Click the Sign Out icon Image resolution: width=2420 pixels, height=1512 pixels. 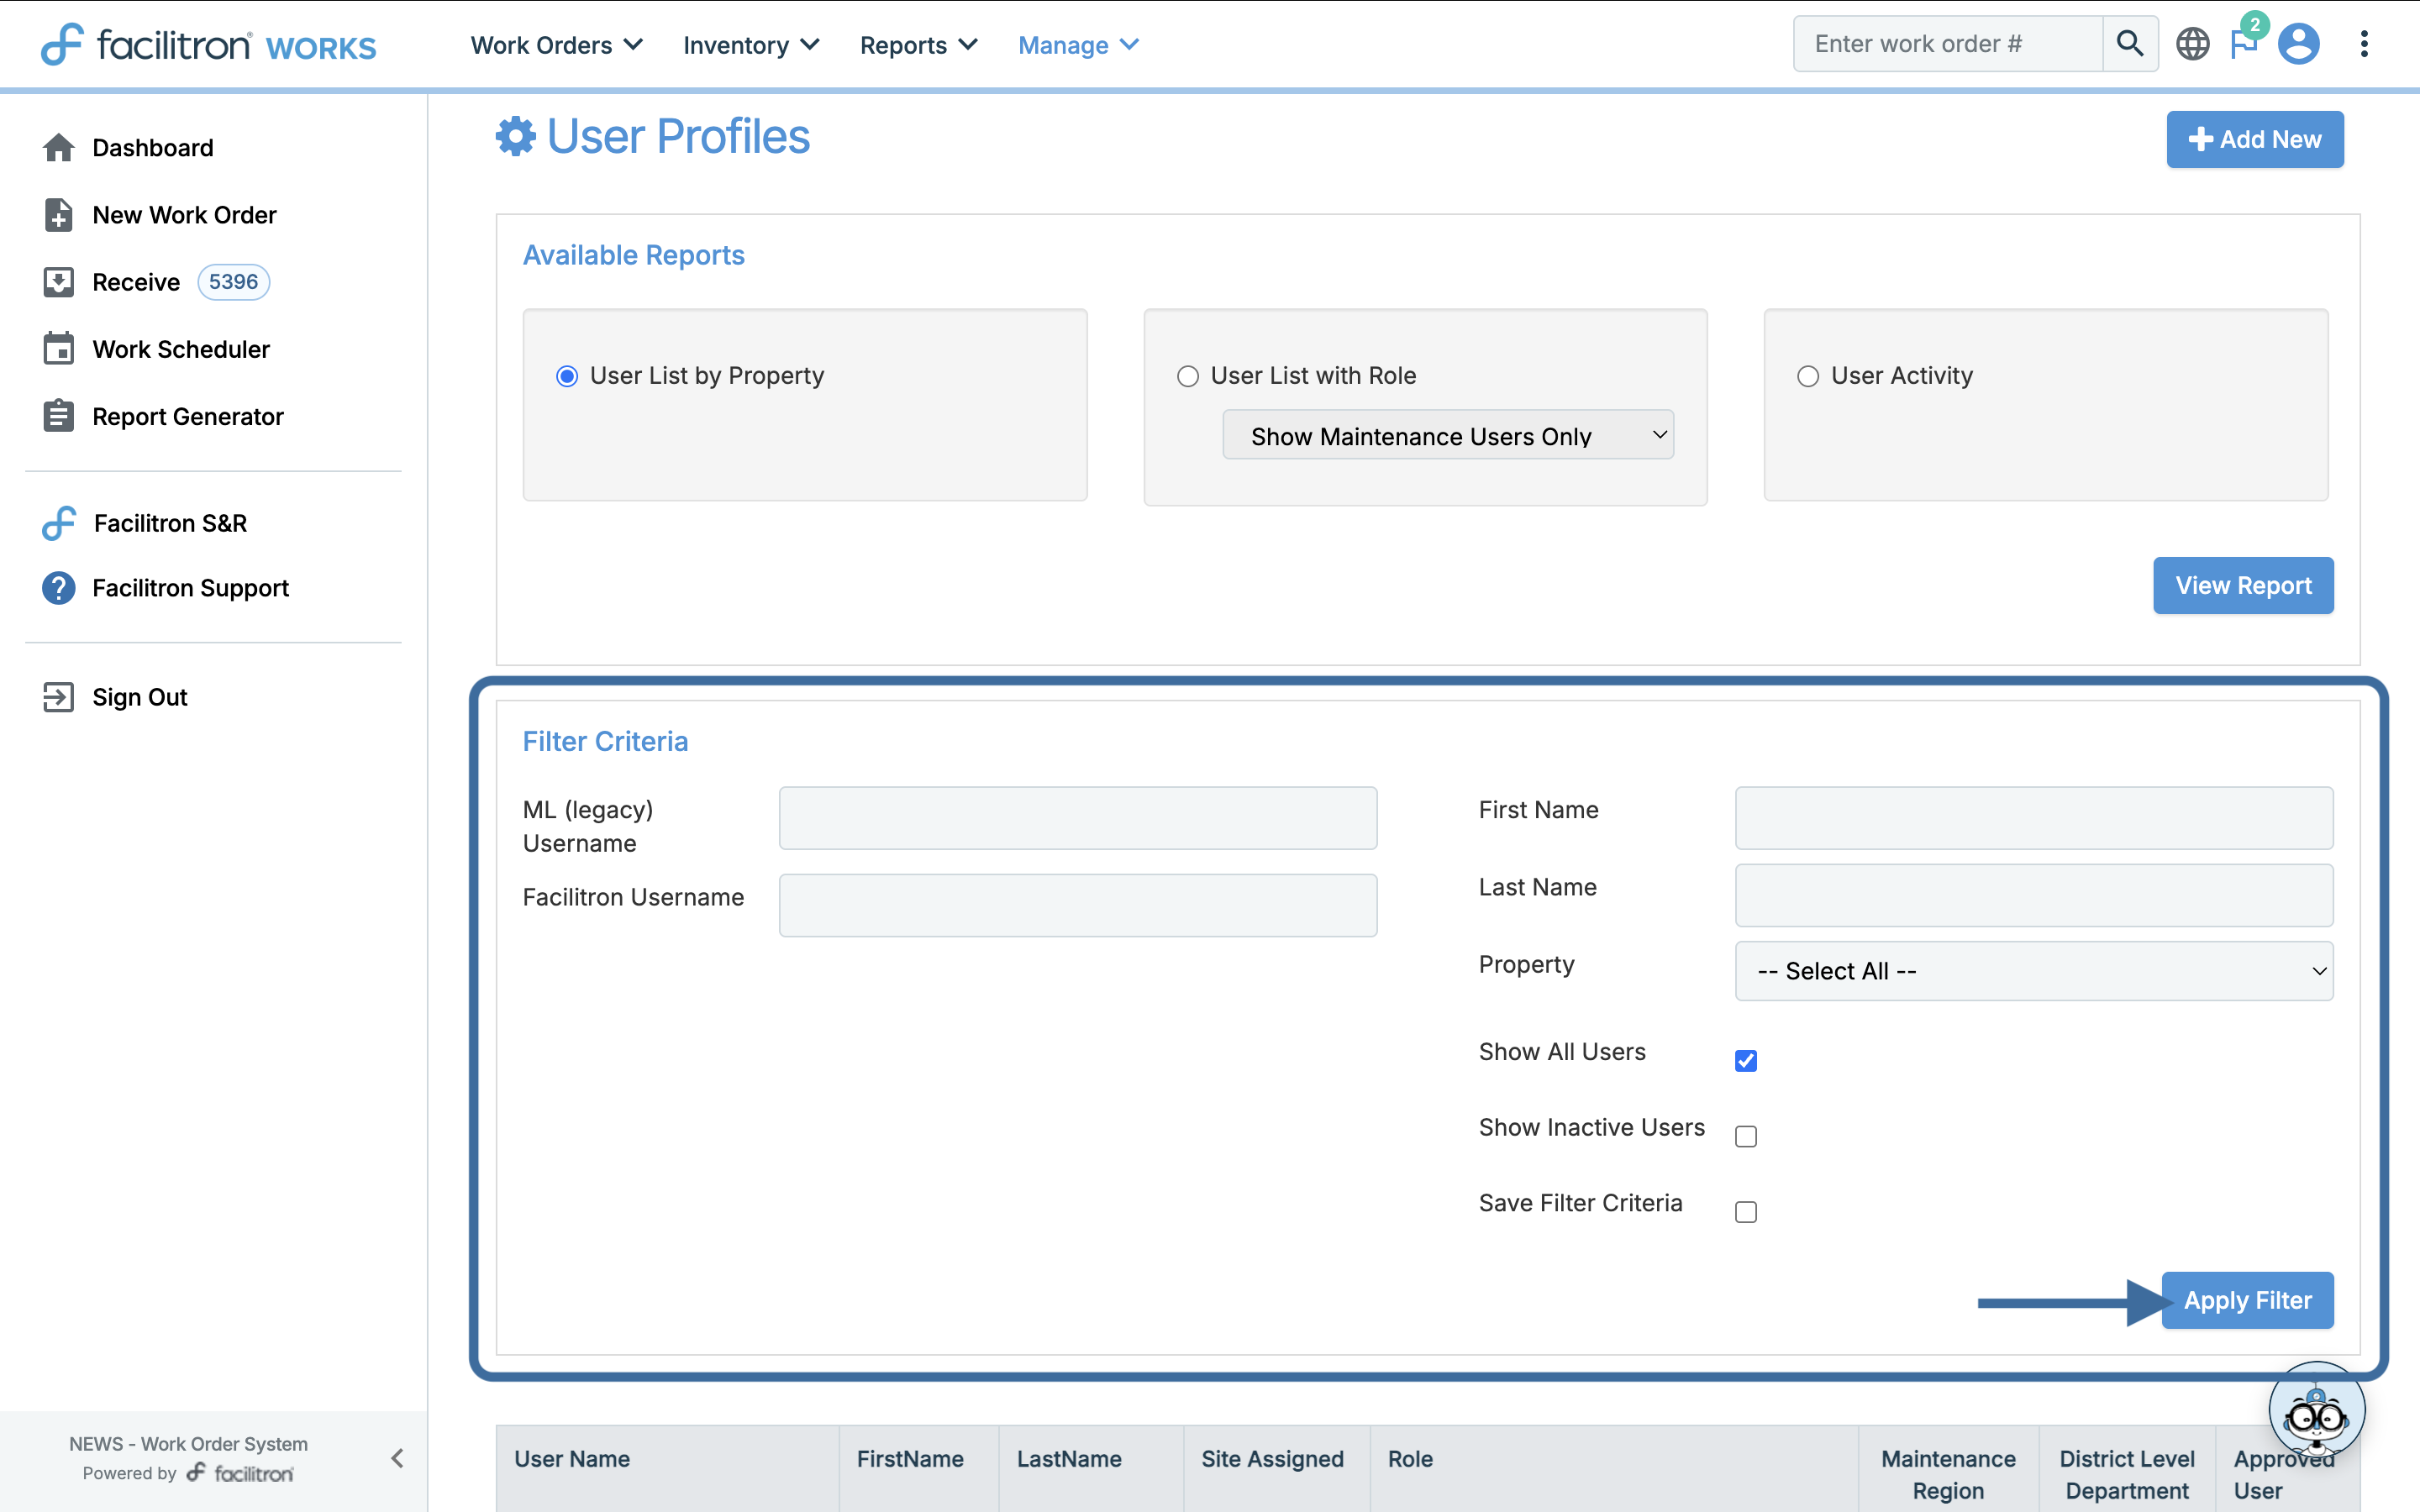(x=58, y=697)
